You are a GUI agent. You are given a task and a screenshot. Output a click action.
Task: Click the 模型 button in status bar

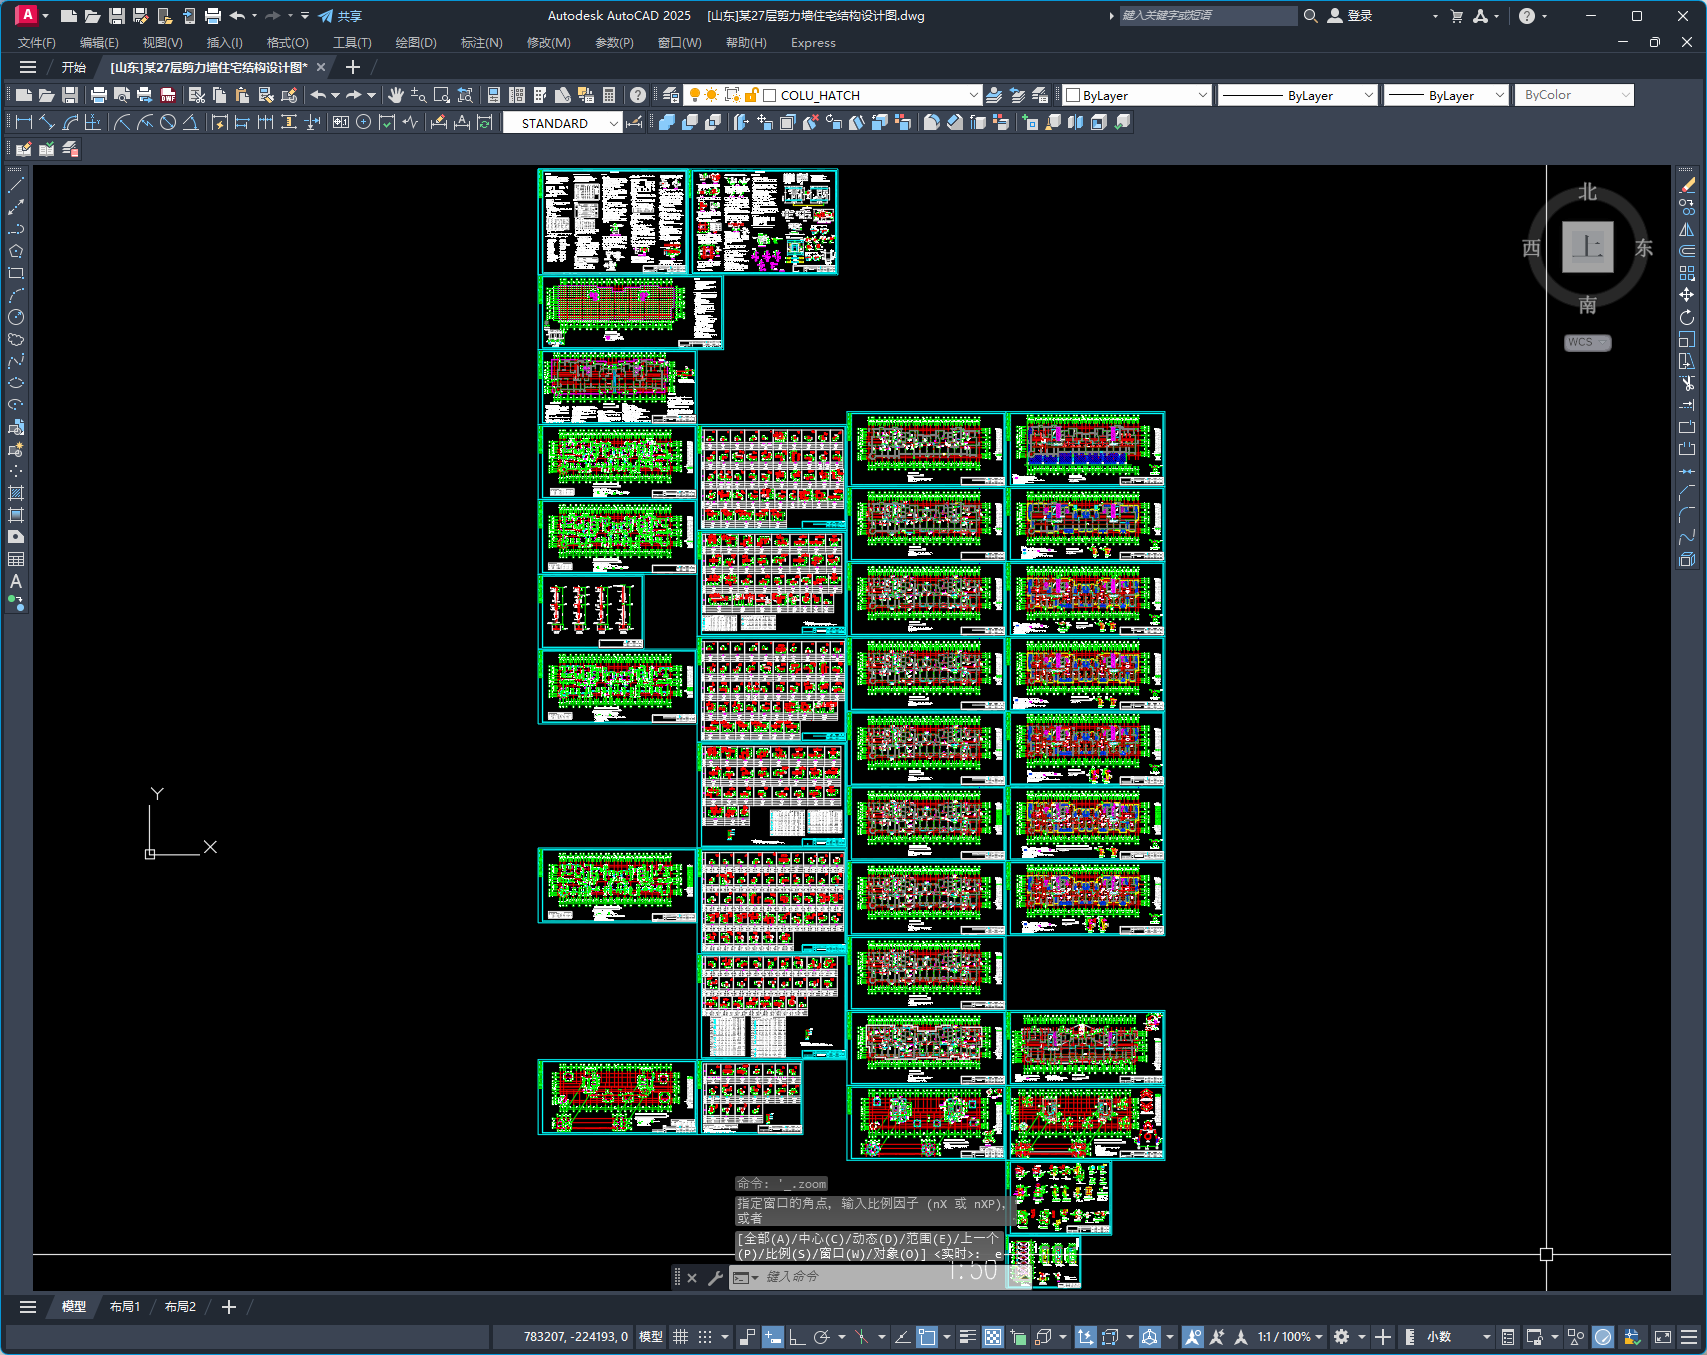tap(651, 1337)
